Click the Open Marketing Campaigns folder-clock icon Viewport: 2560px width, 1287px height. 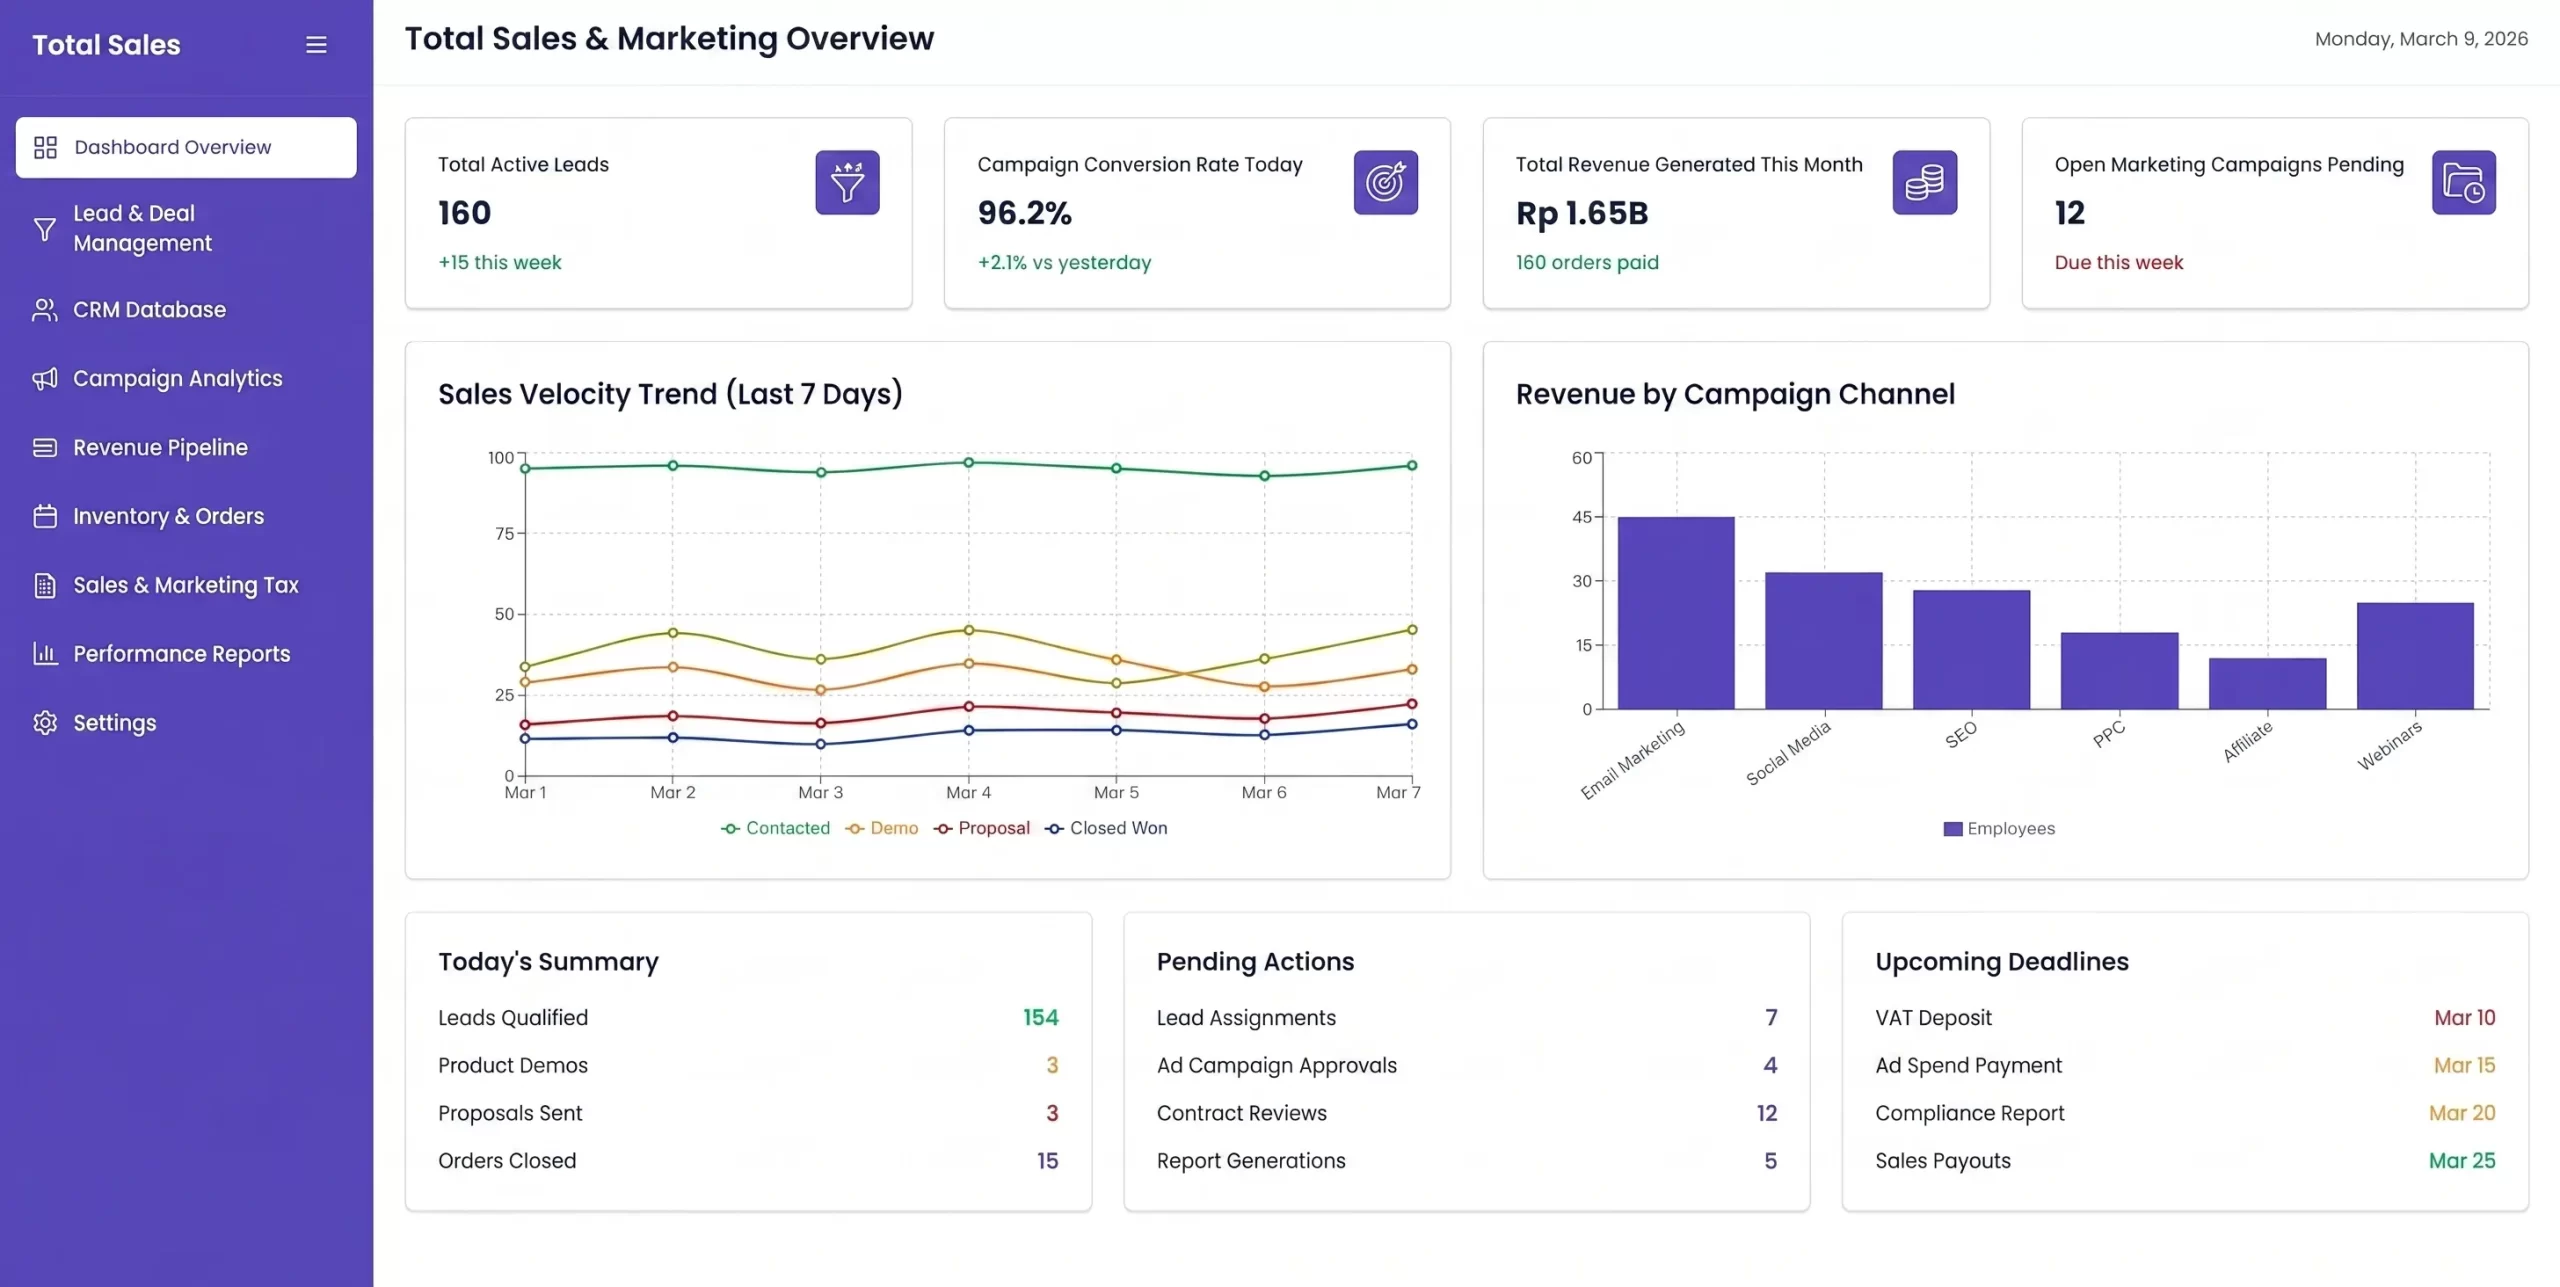[2463, 182]
